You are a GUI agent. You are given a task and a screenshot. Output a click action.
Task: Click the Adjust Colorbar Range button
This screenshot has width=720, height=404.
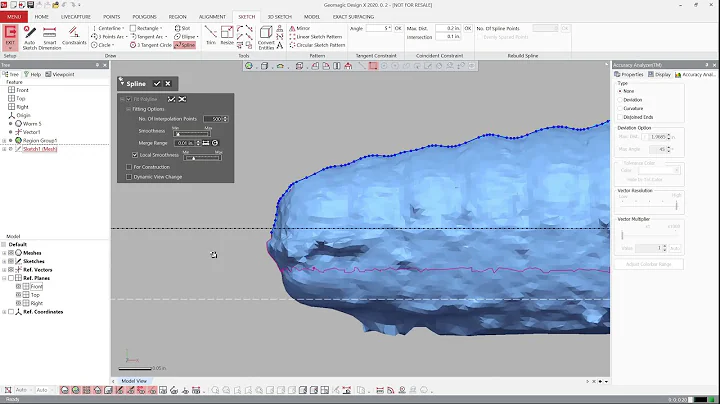click(x=648, y=264)
